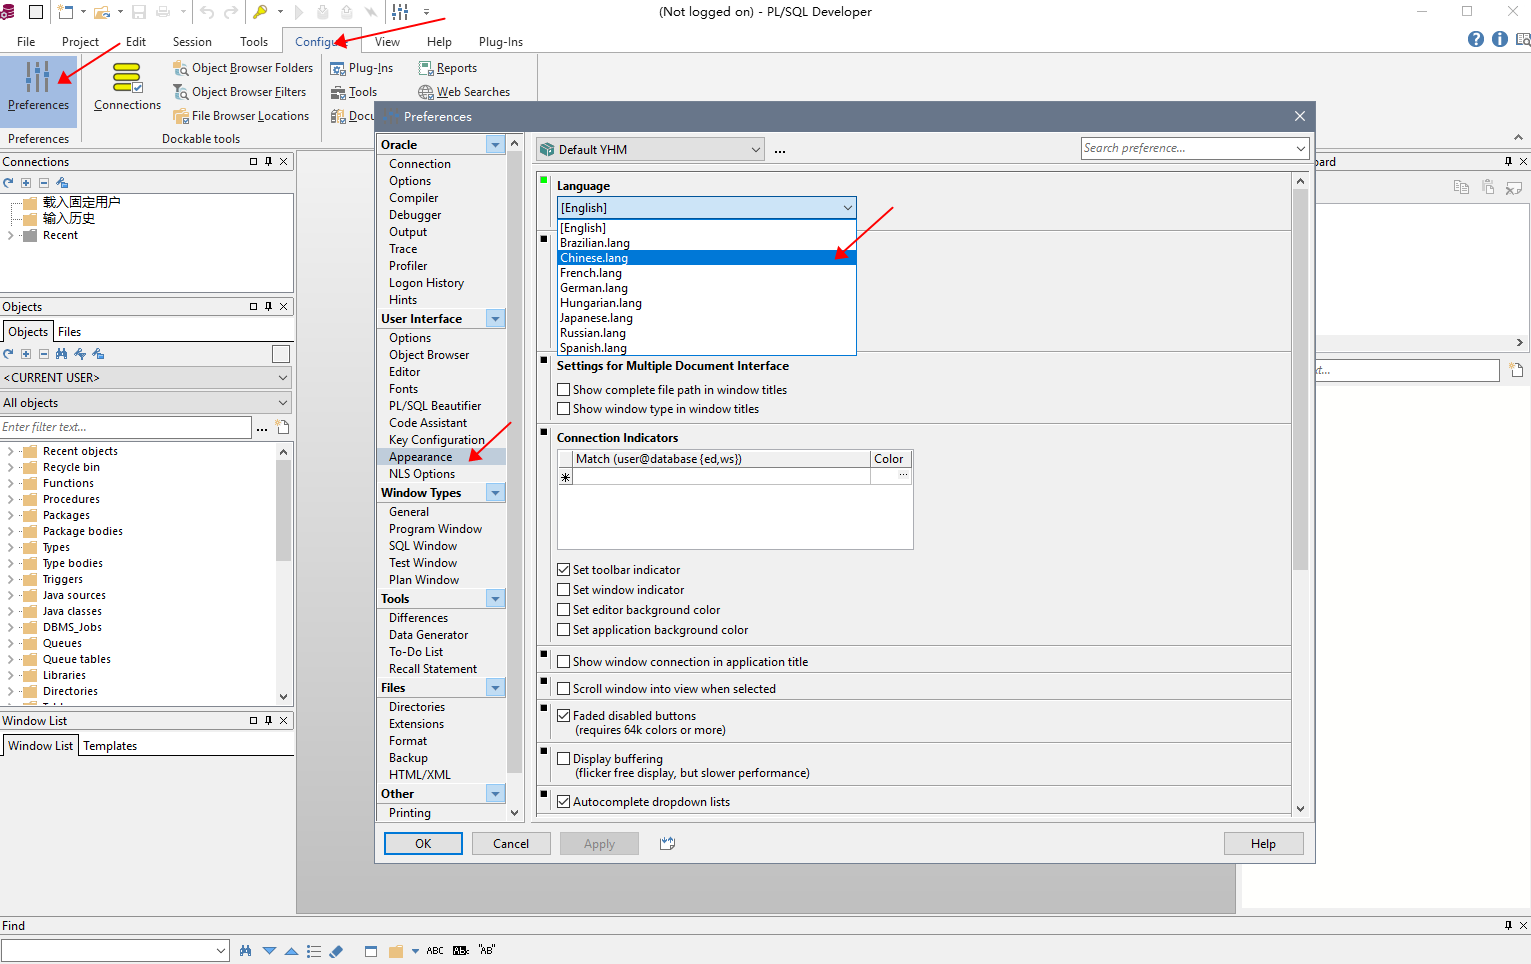
Task: Select Japanese.lang from language list
Action: (706, 318)
